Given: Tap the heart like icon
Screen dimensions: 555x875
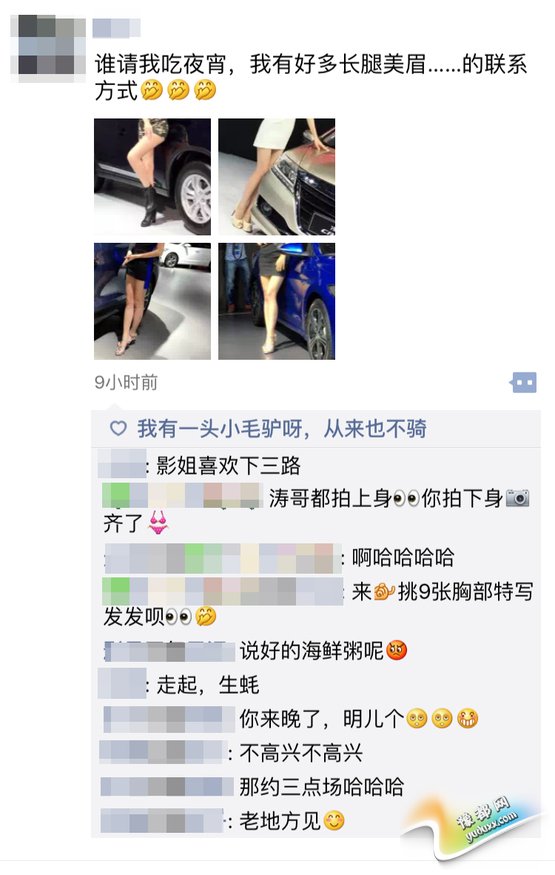Looking at the screenshot, I should pyautogui.click(x=118, y=429).
